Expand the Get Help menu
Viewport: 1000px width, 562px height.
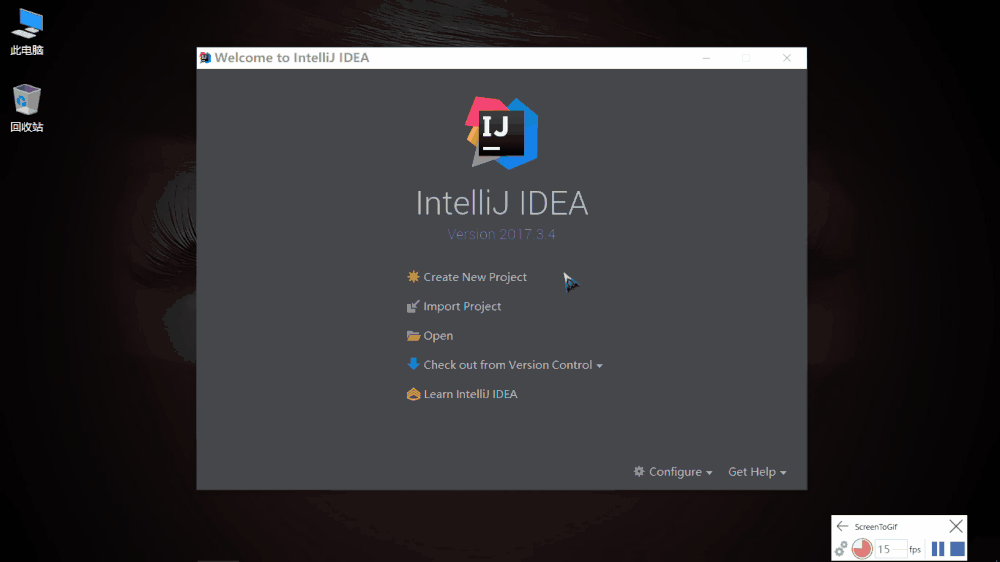pyautogui.click(x=757, y=472)
